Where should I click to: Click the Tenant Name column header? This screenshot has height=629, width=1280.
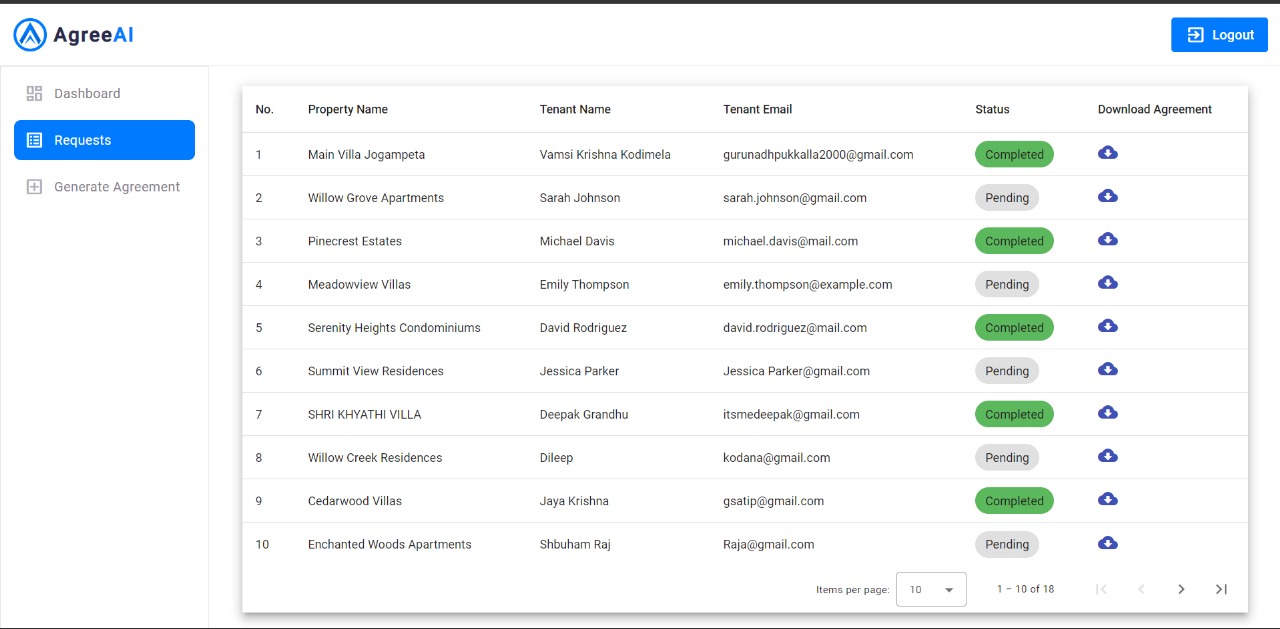(x=575, y=109)
